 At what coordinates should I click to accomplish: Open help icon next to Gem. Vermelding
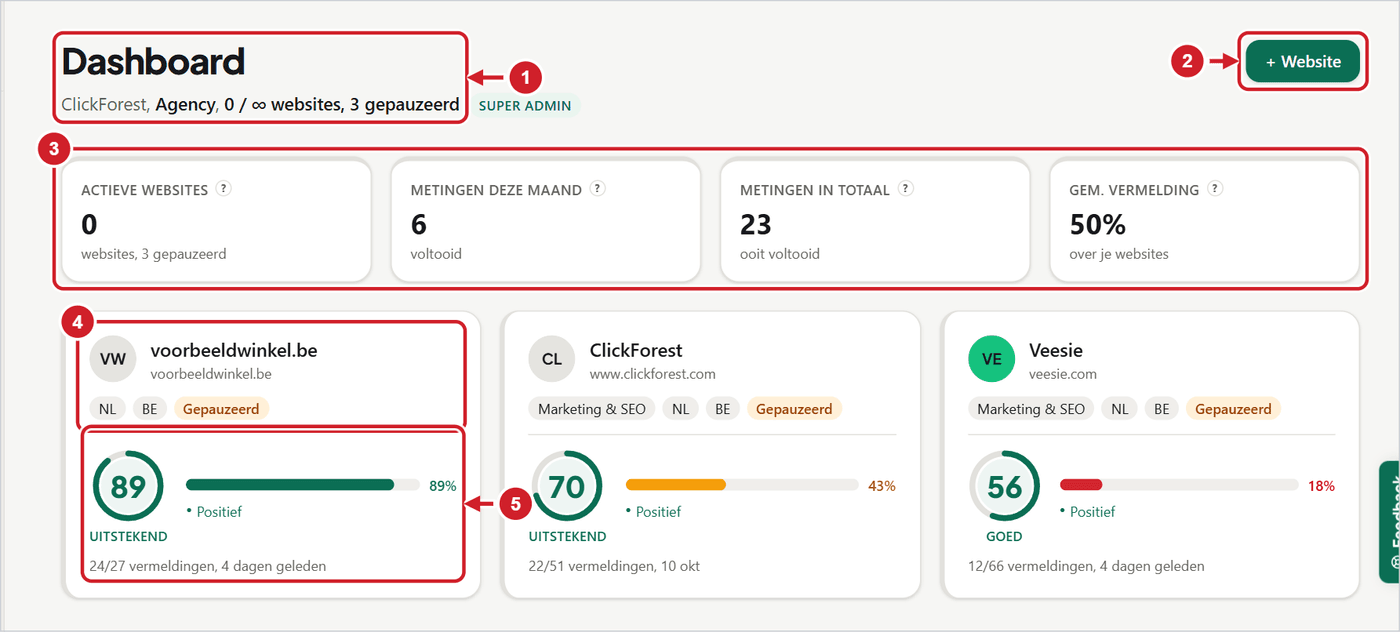(x=1215, y=189)
